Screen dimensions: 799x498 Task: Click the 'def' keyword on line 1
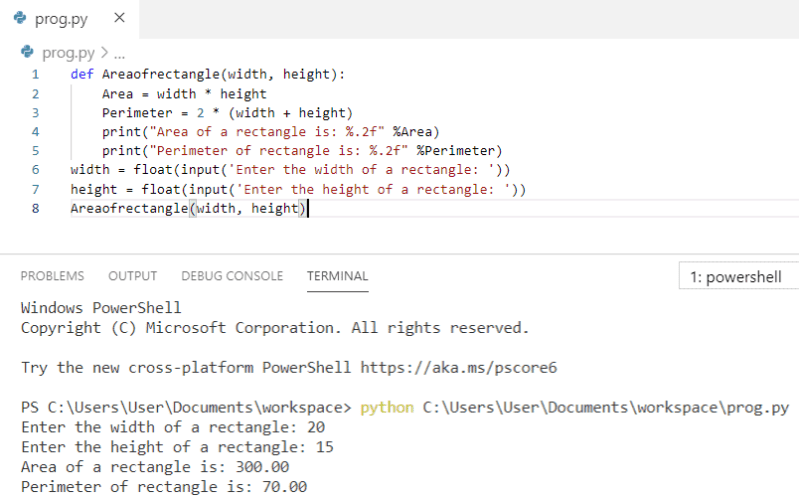[82, 74]
